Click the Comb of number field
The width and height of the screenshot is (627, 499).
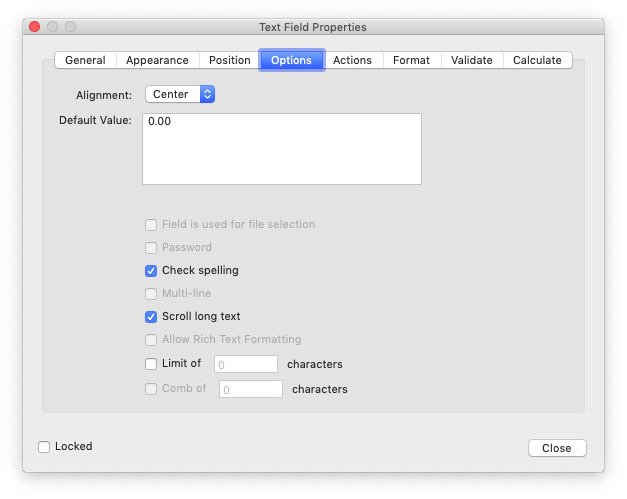pos(251,389)
